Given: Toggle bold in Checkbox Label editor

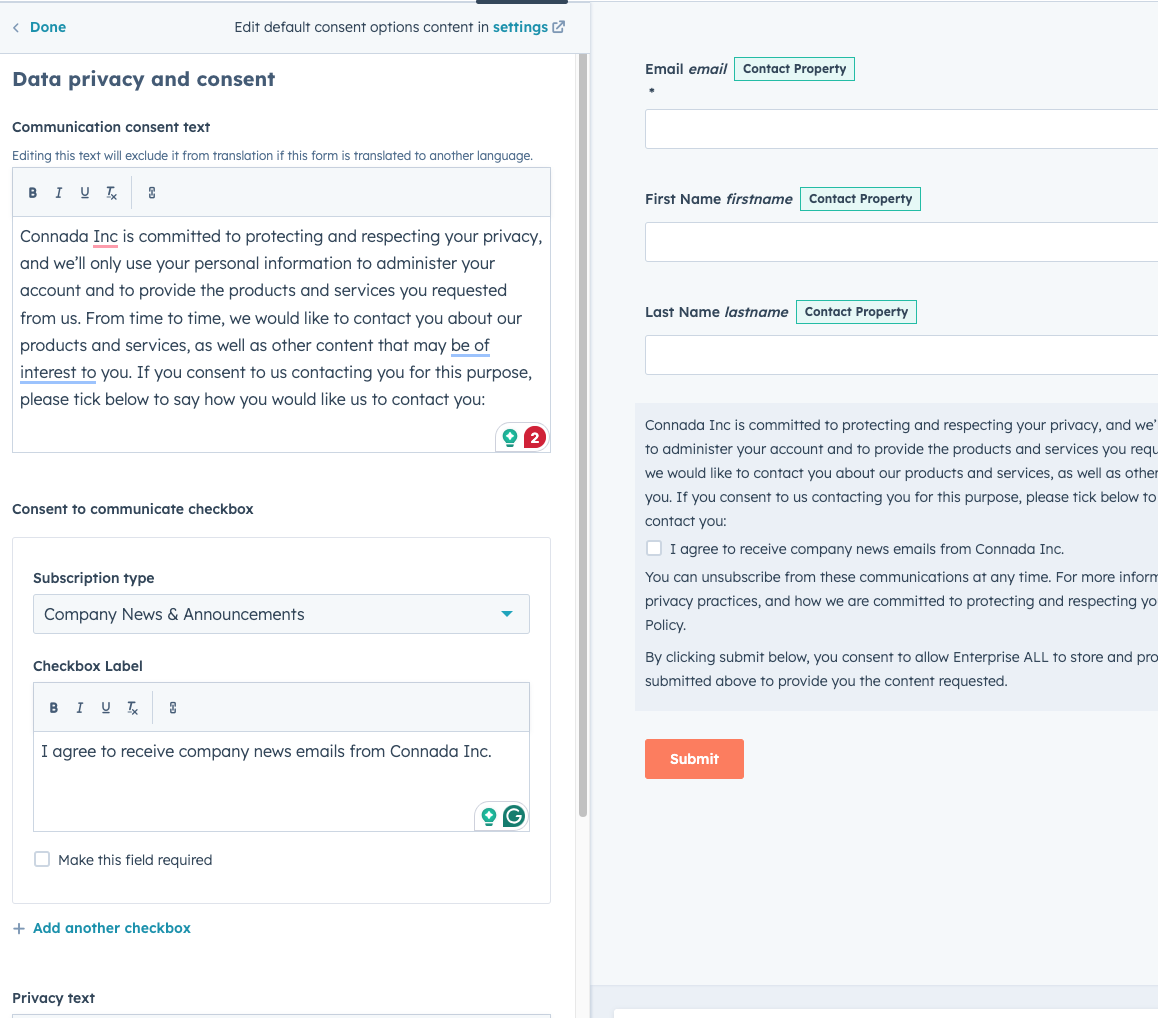Looking at the screenshot, I should pyautogui.click(x=54, y=708).
